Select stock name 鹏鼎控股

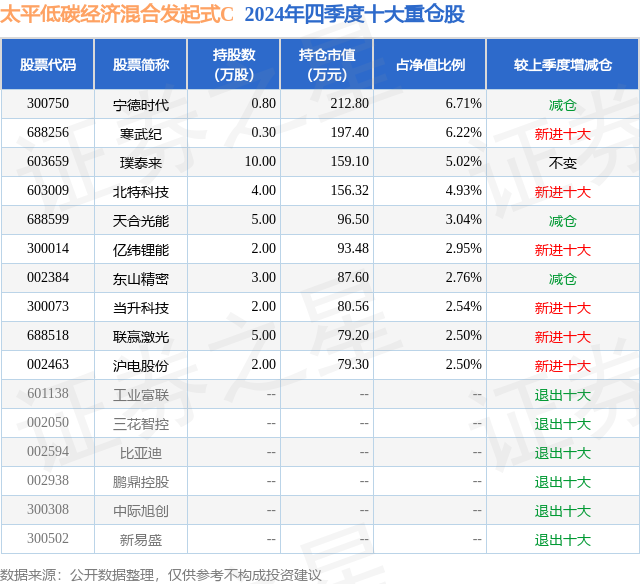[141, 482]
